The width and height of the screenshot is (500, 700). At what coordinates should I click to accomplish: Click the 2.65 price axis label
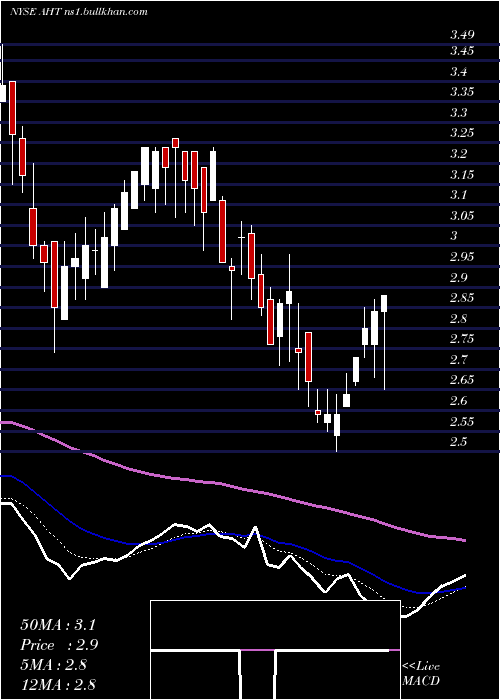click(x=462, y=380)
